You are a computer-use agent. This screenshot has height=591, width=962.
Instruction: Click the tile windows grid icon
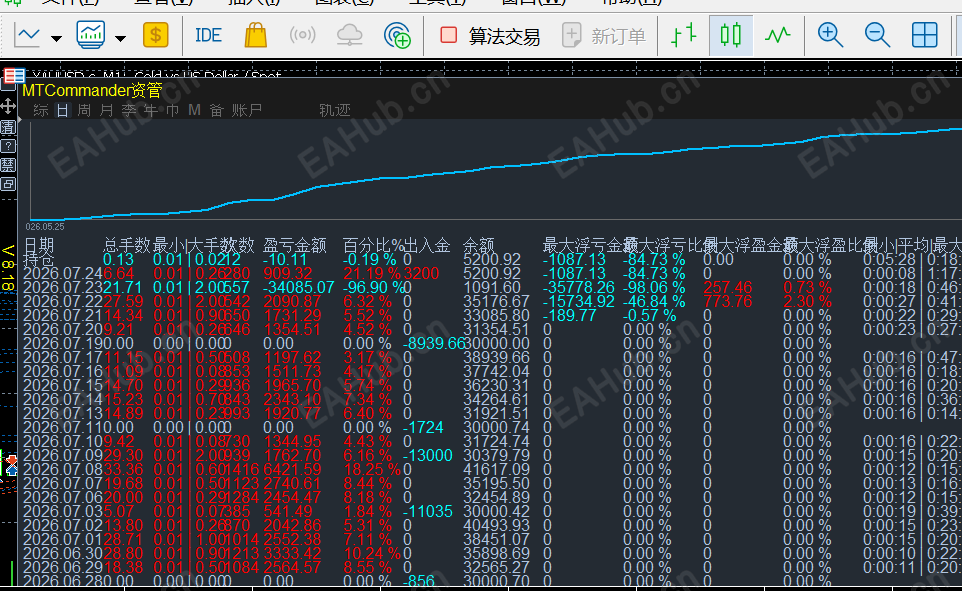925,35
